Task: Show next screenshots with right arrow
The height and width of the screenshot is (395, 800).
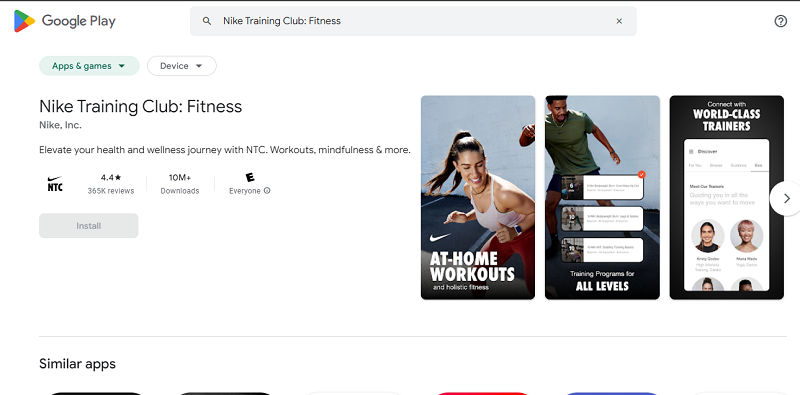Action: (x=786, y=199)
